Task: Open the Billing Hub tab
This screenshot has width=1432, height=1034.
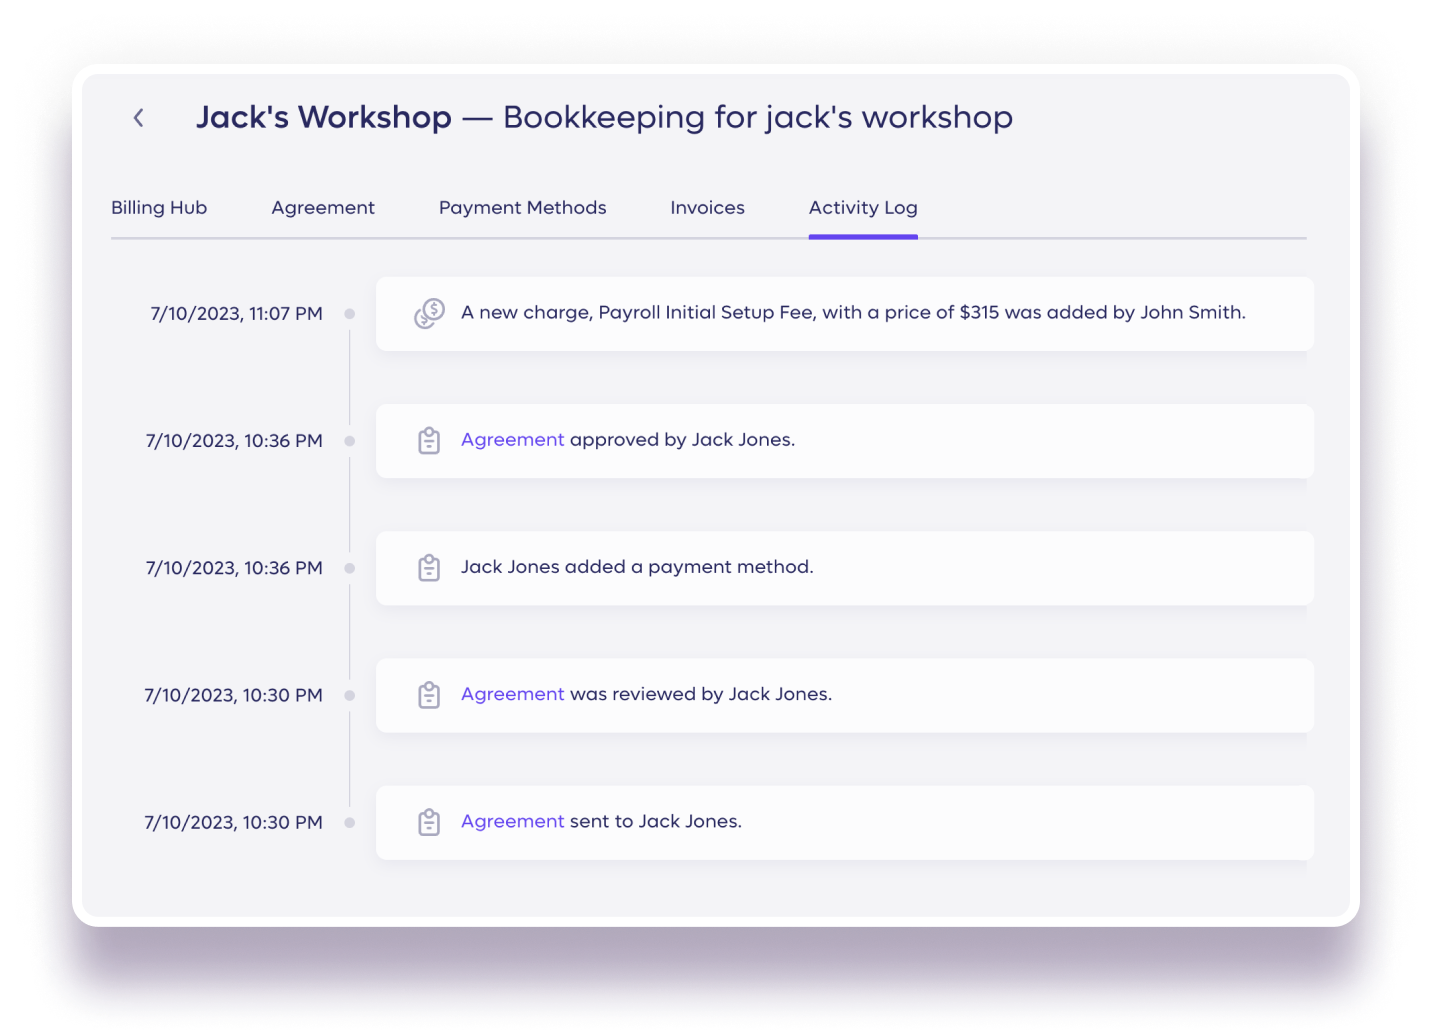Action: [159, 208]
